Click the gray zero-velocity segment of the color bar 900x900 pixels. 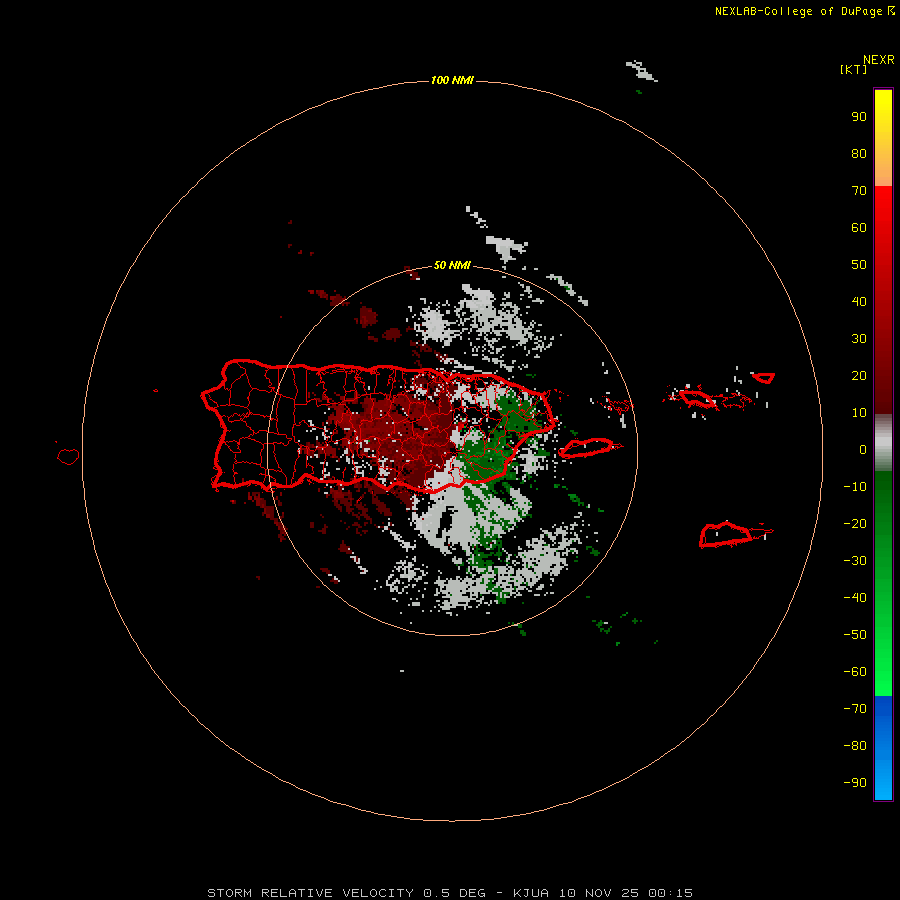tap(883, 443)
